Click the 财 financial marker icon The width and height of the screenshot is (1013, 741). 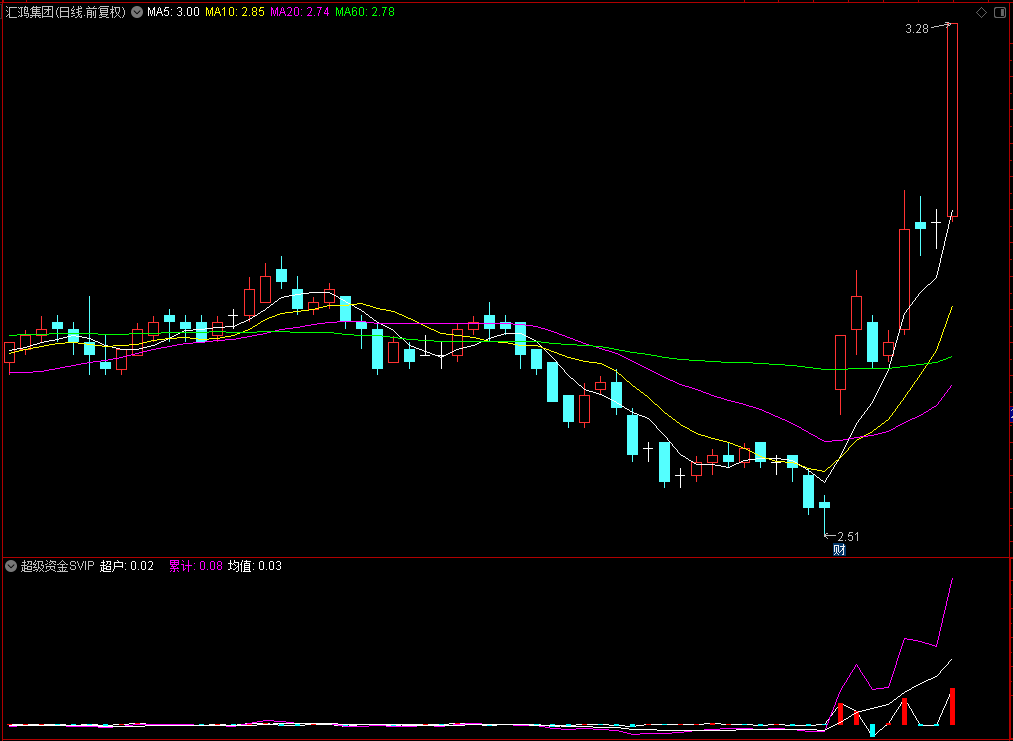(x=839, y=550)
